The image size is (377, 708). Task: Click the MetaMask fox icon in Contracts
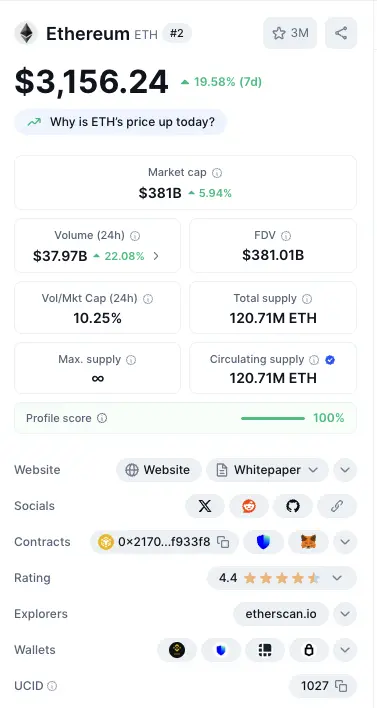pyautogui.click(x=309, y=542)
